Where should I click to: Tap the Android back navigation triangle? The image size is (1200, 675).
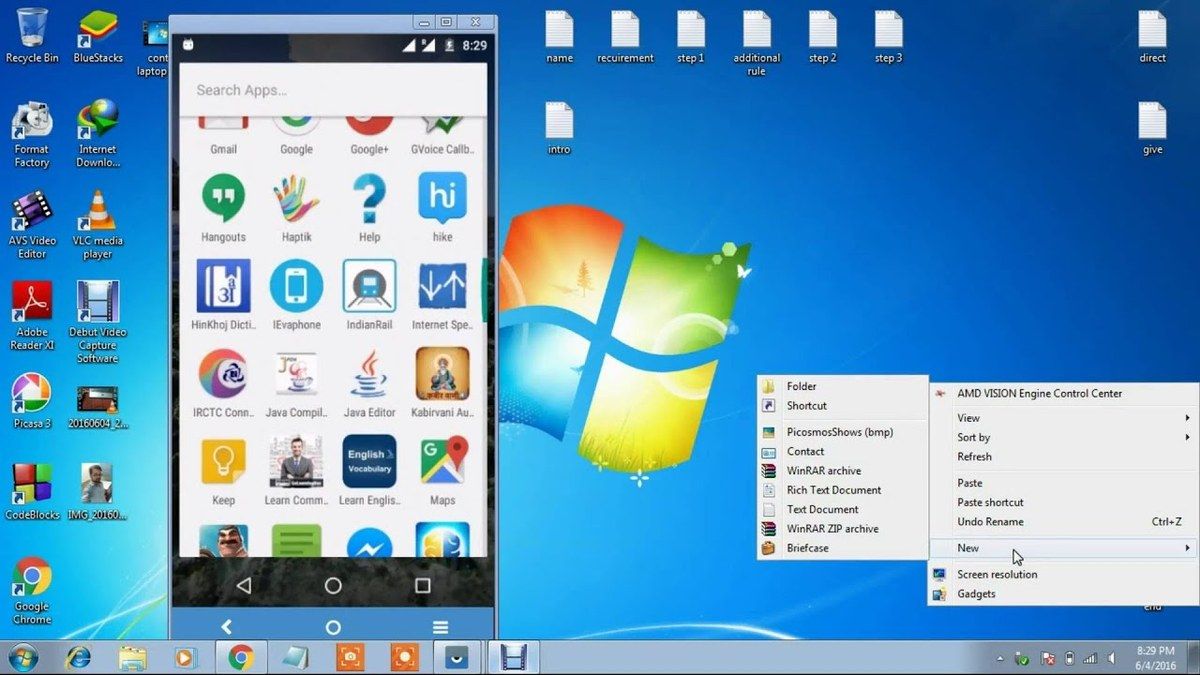(243, 585)
